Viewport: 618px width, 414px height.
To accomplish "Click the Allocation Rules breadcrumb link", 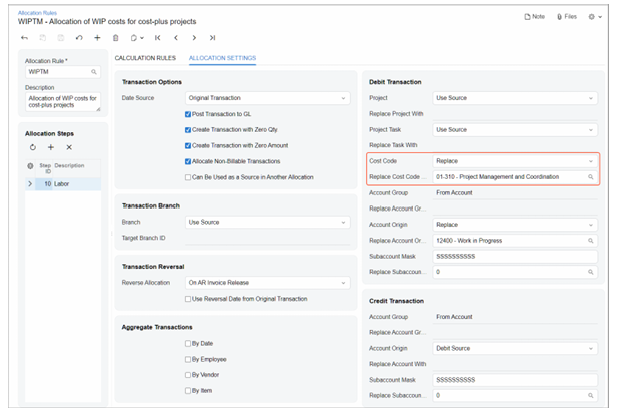I will pyautogui.click(x=38, y=11).
